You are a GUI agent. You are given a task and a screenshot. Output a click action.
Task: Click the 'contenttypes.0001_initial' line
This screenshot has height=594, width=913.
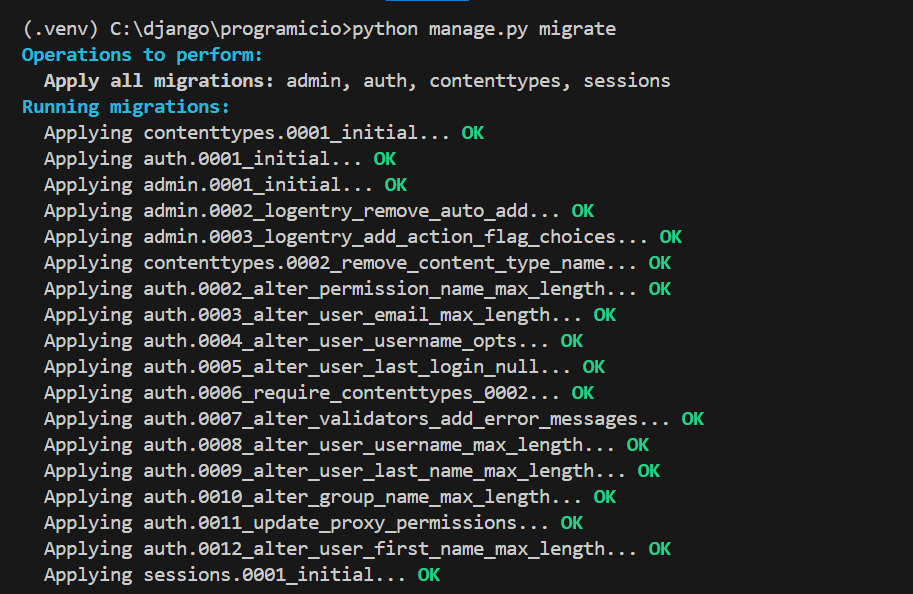tap(264, 133)
